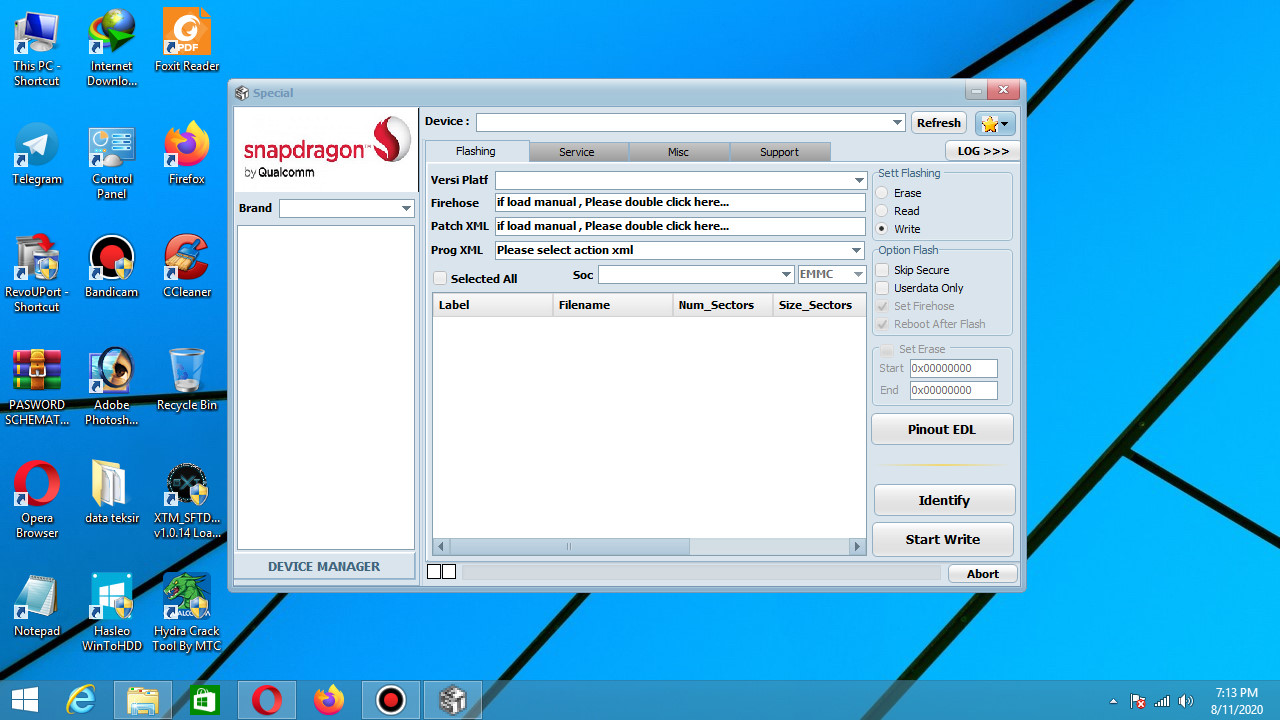
Task: Toggle the Set Firehose checkbox
Action: tap(882, 306)
